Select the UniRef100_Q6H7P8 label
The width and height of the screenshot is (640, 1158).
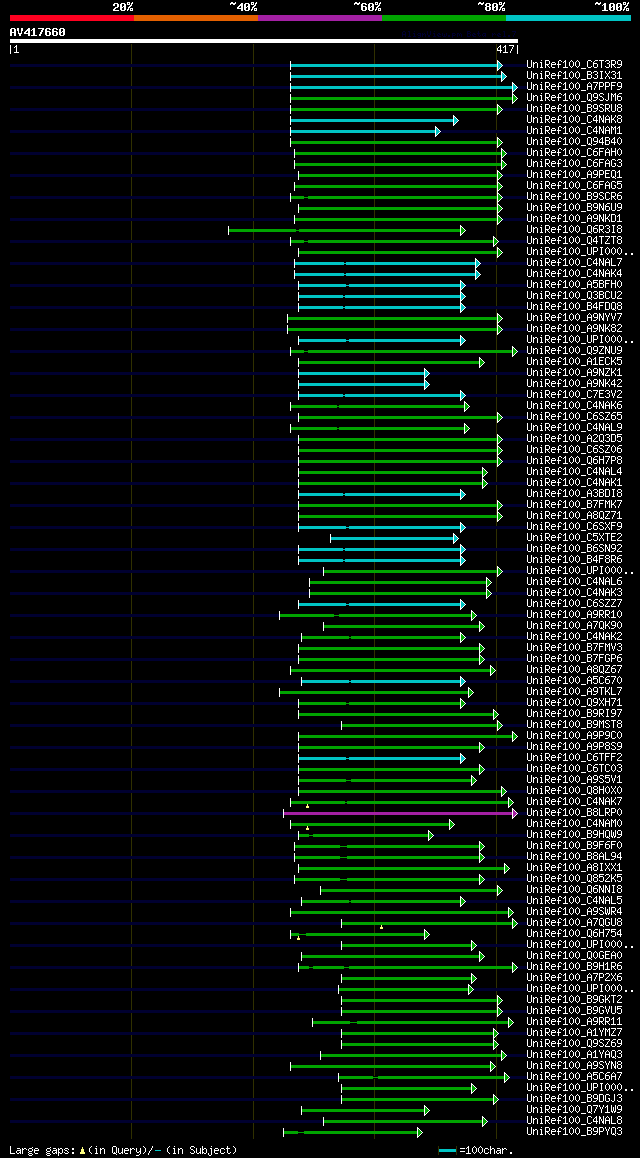point(574,461)
